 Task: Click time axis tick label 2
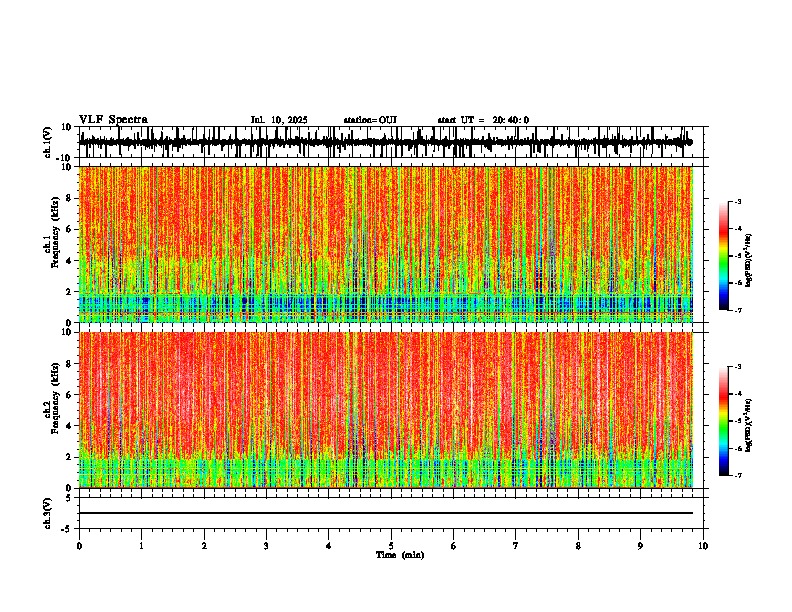pyautogui.click(x=204, y=546)
